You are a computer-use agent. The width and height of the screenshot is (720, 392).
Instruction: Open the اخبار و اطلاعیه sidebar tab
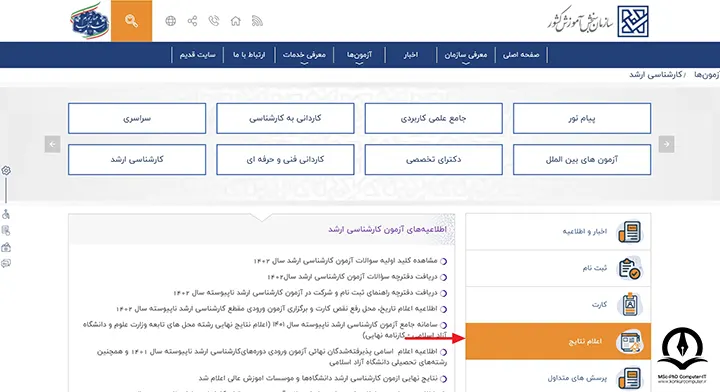coord(558,232)
